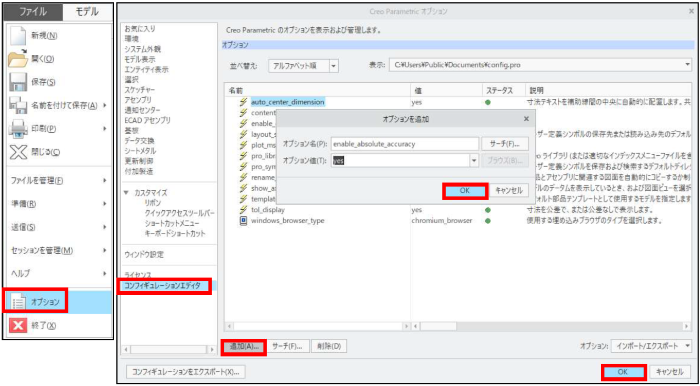Click the left category panel horizontal scrollbar

pyautogui.click(x=168, y=350)
